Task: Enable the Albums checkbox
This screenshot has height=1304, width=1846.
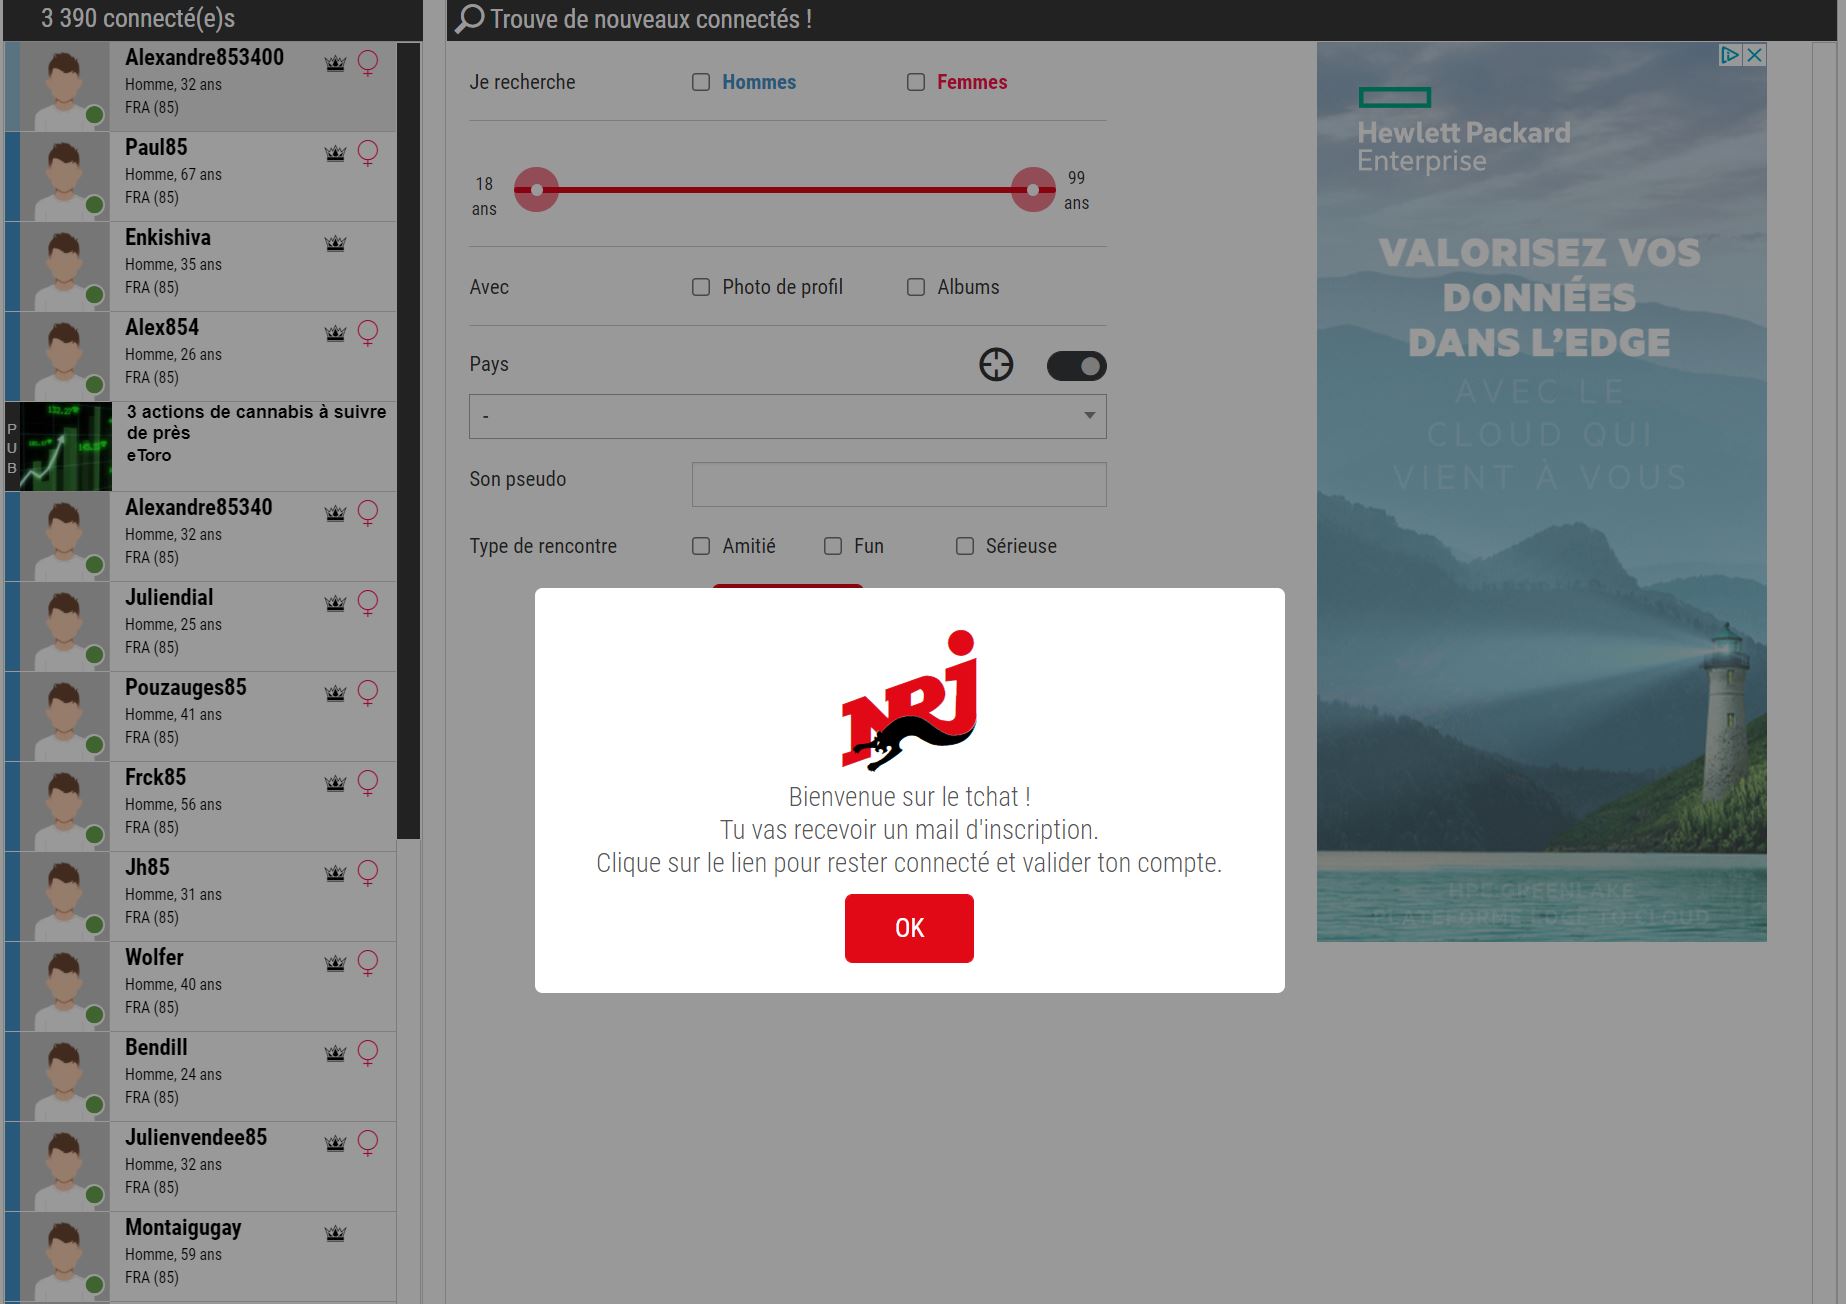Action: (x=916, y=287)
